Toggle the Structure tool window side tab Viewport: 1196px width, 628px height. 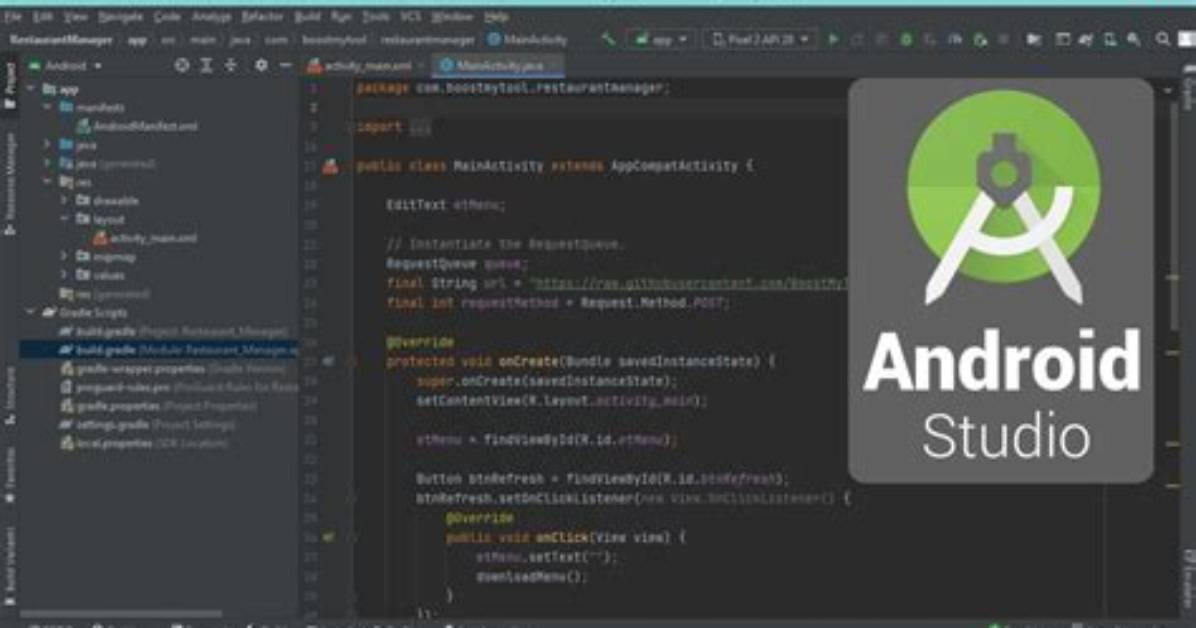(x=10, y=395)
